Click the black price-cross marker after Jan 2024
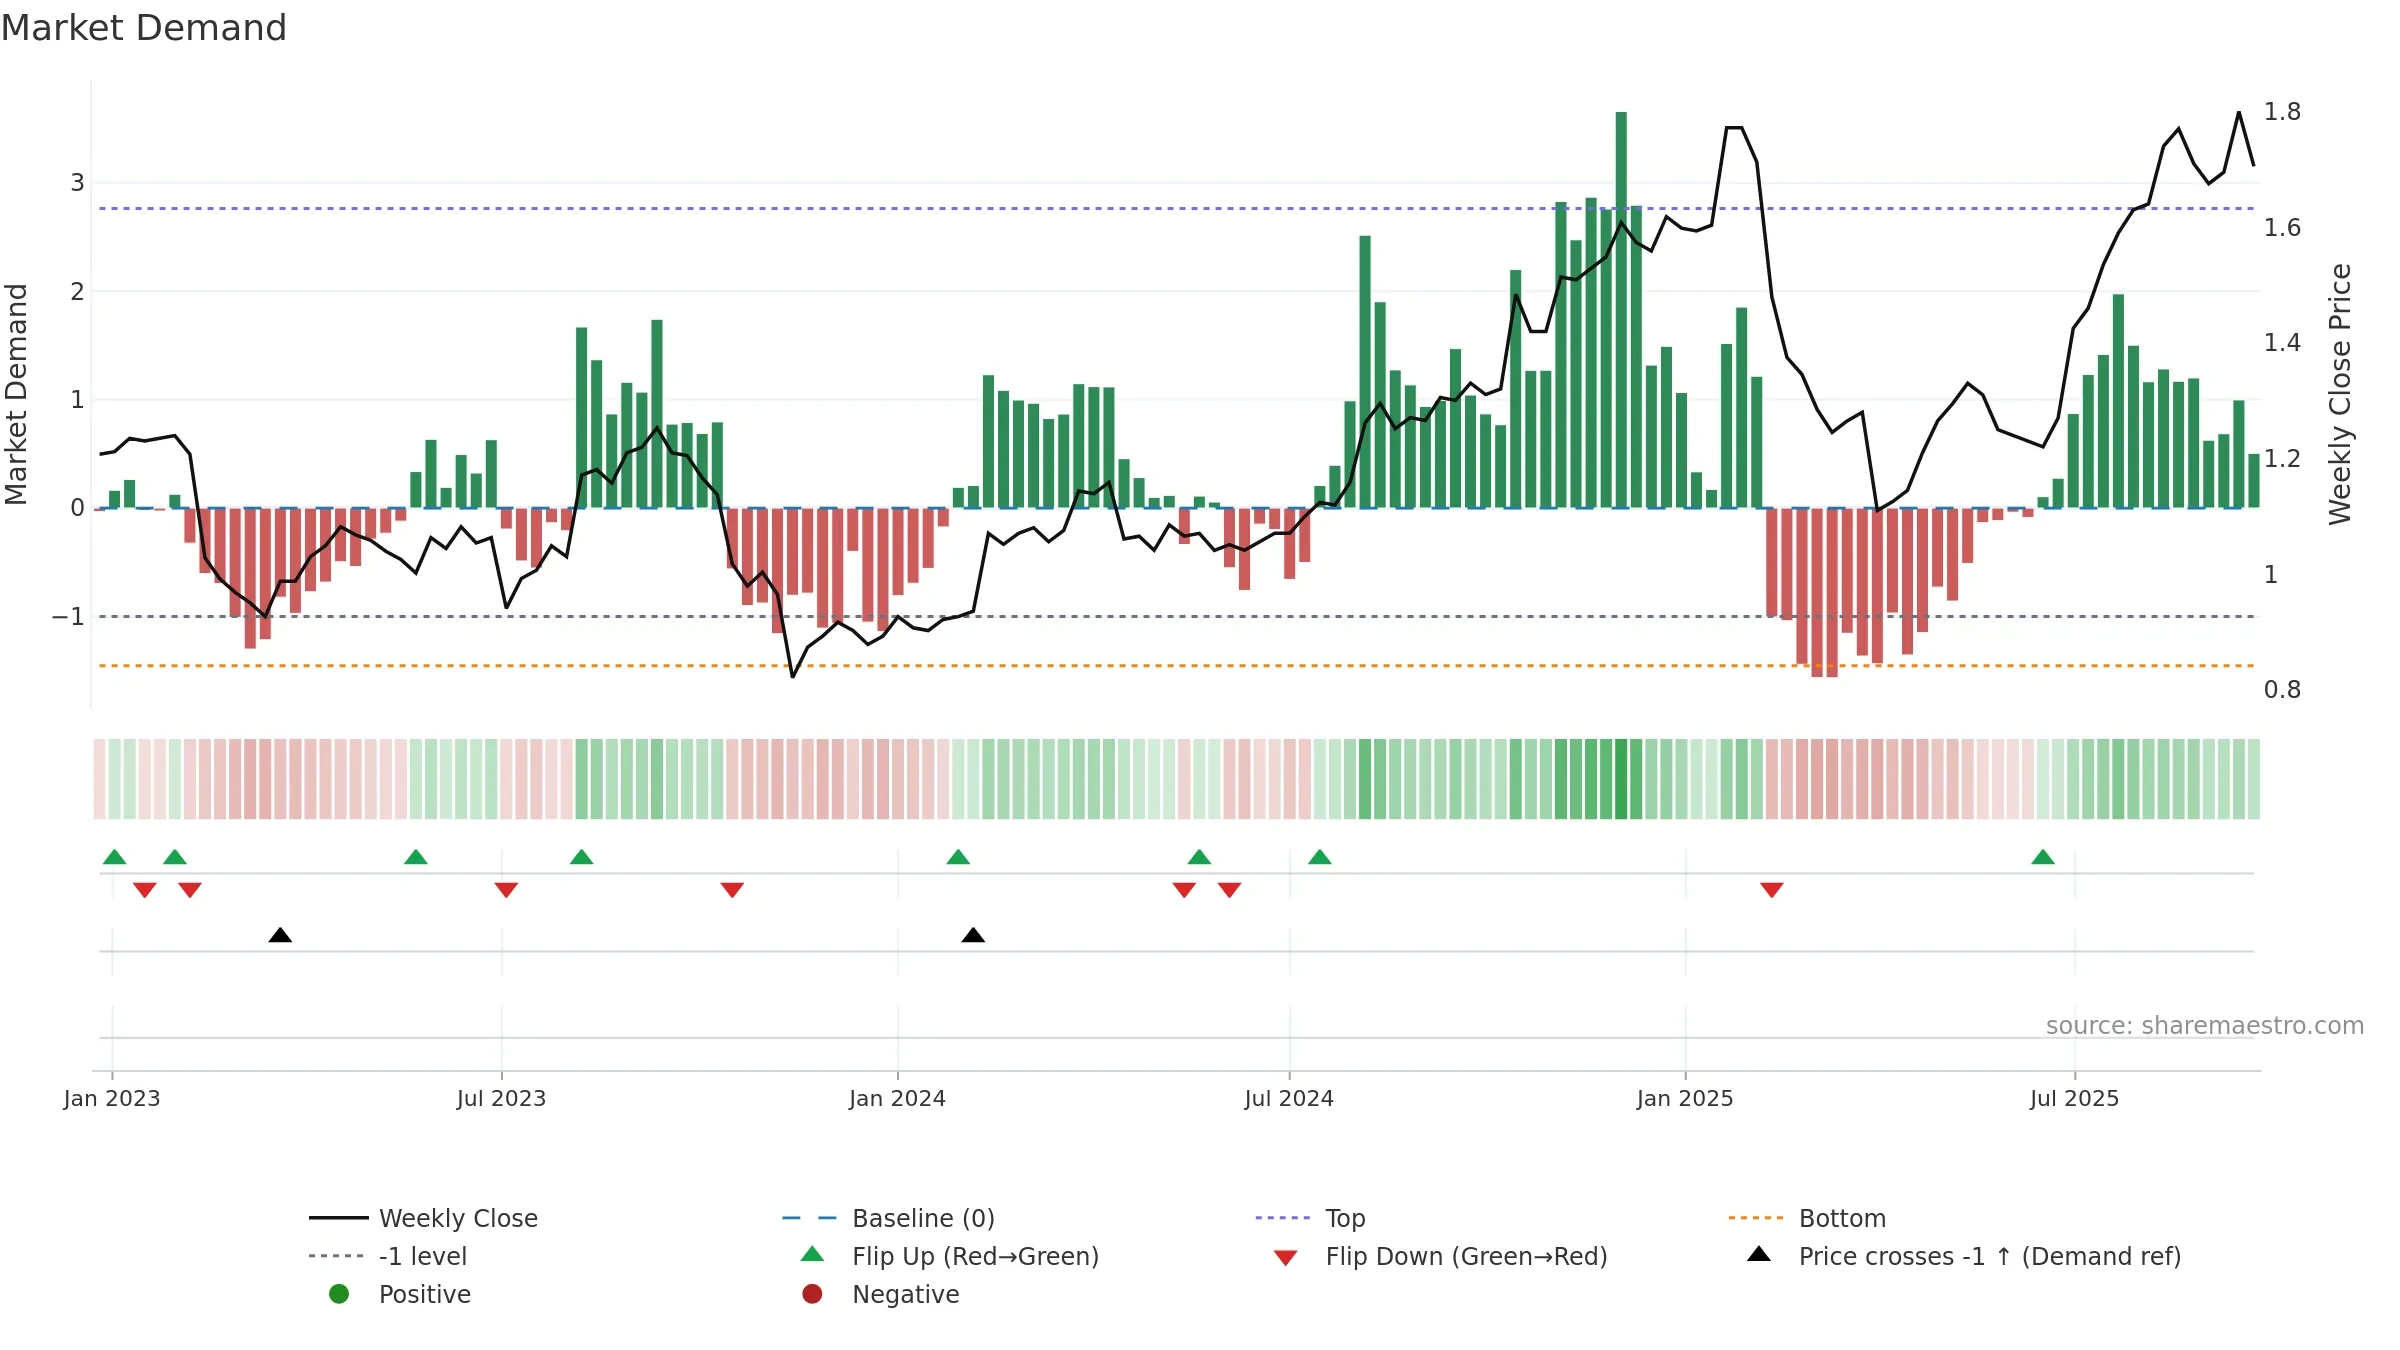This screenshot has width=2400, height=1350. pos(973,935)
